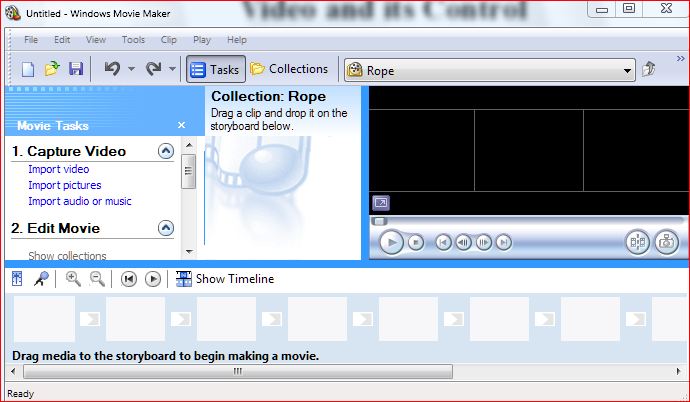Open the Tools menu
Screen dimensions: 690x402
coord(133,40)
